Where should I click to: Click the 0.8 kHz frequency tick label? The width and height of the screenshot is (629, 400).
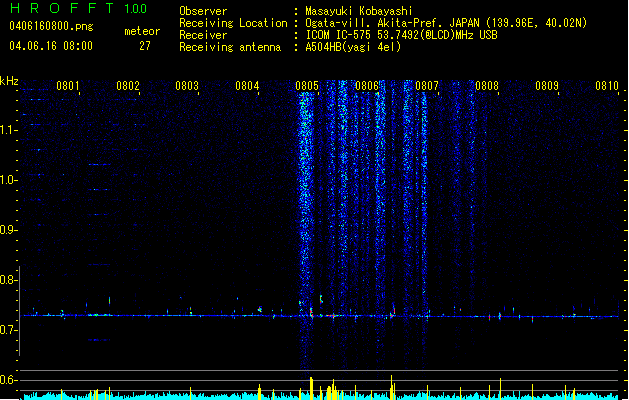point(8,280)
